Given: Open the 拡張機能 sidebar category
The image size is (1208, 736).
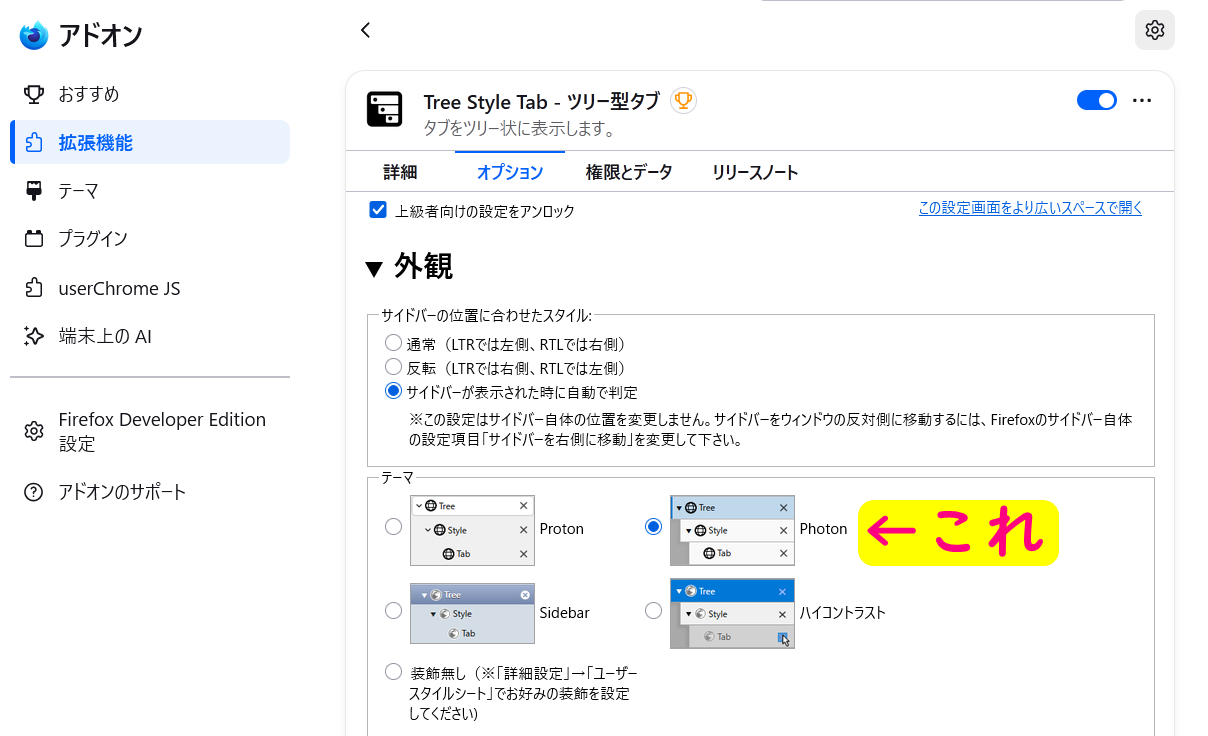Looking at the screenshot, I should pyautogui.click(x=150, y=142).
